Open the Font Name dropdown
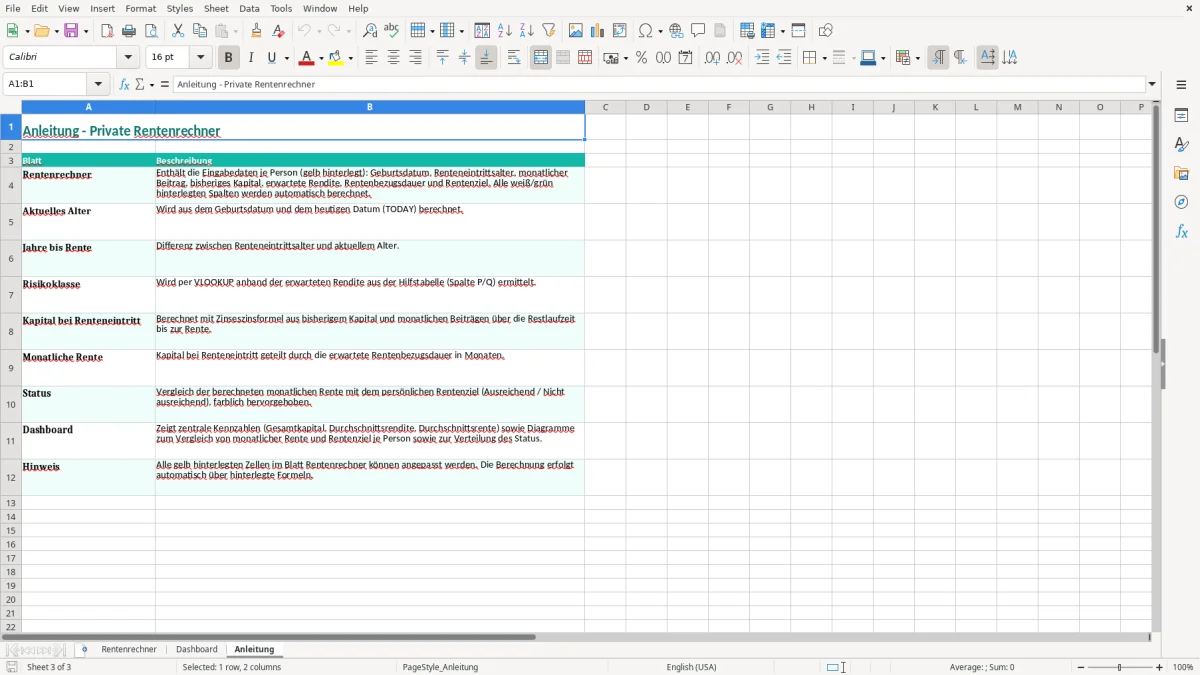 pyautogui.click(x=128, y=58)
